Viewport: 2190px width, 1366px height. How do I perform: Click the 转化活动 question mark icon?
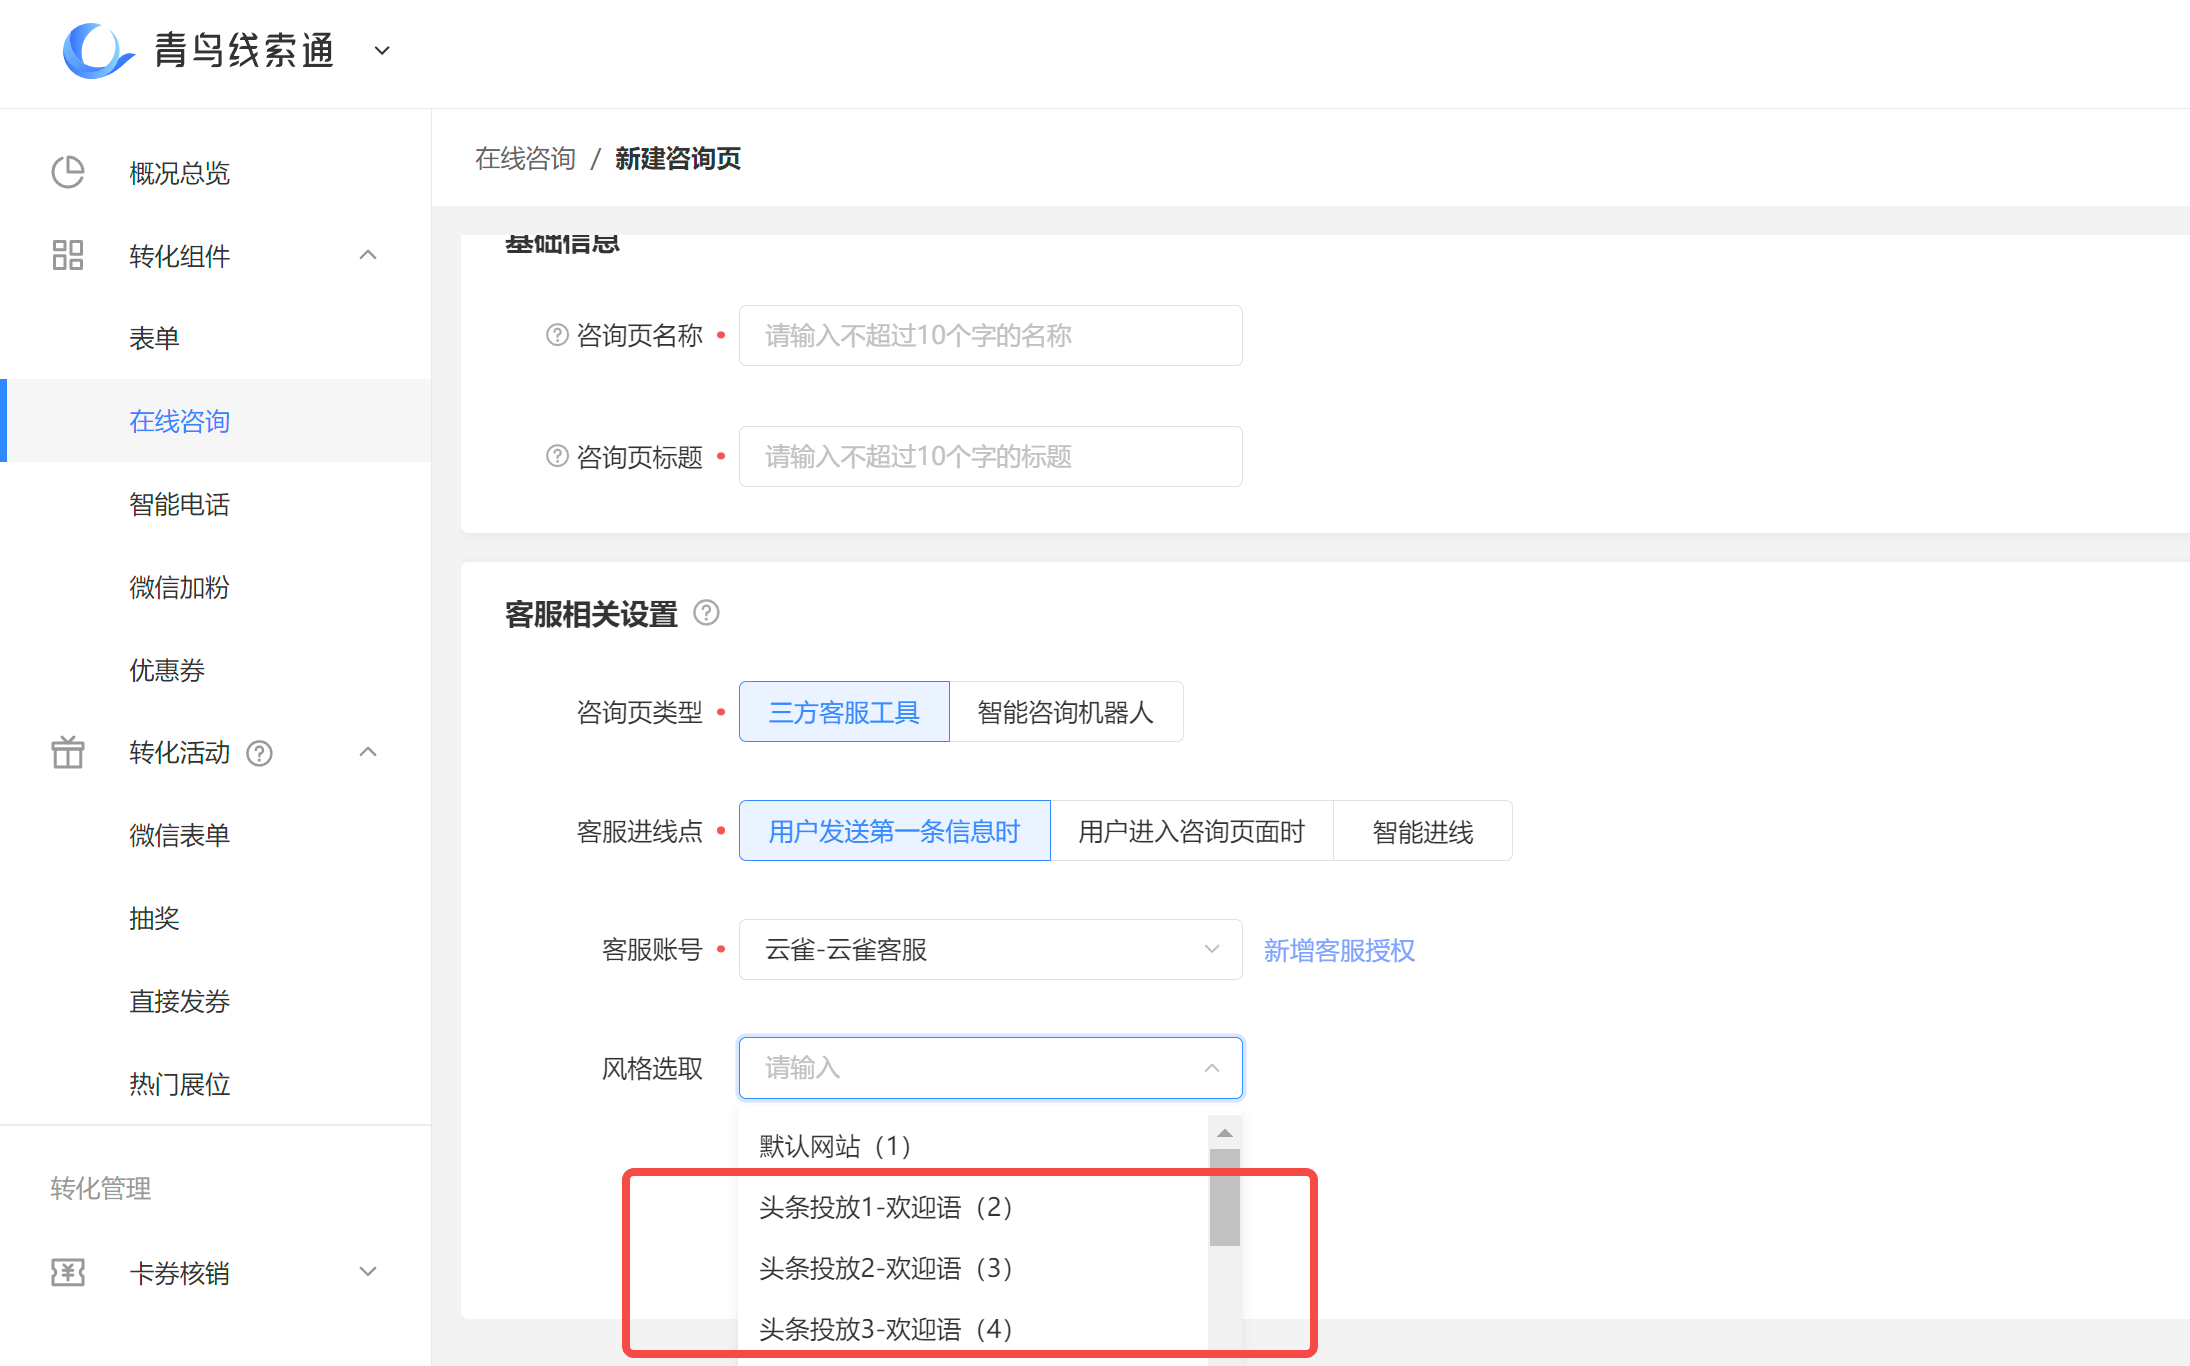(x=259, y=753)
